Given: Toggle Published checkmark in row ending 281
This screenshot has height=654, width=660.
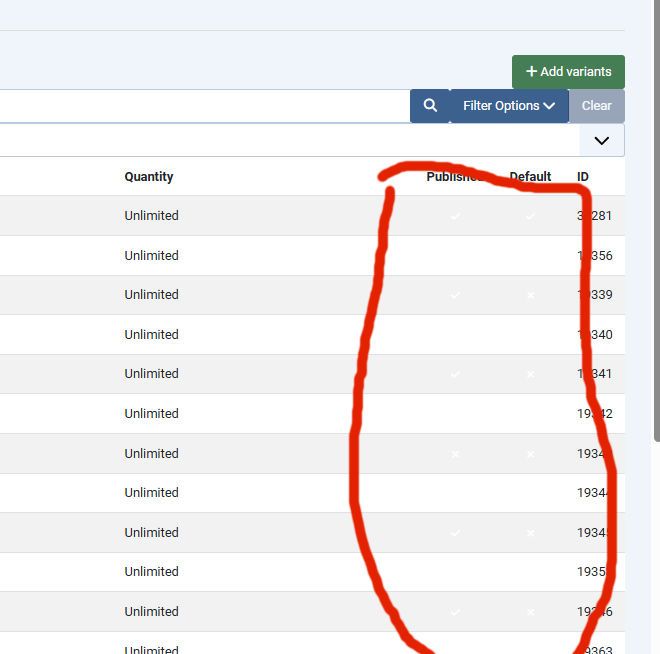Looking at the screenshot, I should click(x=455, y=216).
